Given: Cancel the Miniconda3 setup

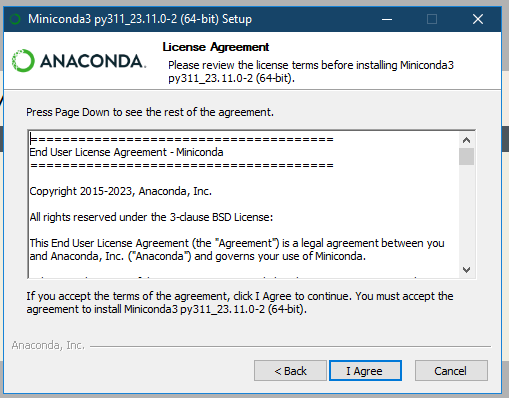Looking at the screenshot, I should click(x=451, y=370).
